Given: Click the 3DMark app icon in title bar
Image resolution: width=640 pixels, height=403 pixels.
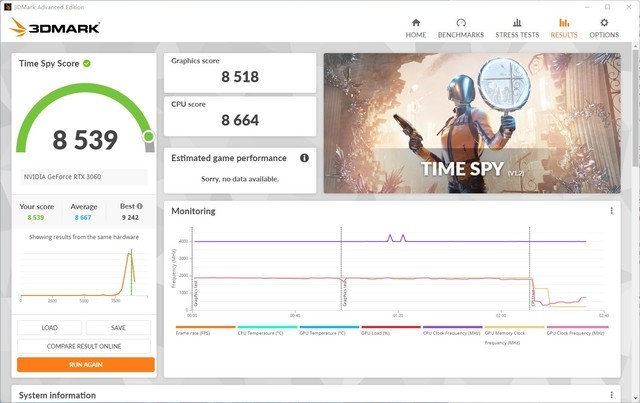Looking at the screenshot, I should click(7, 7).
